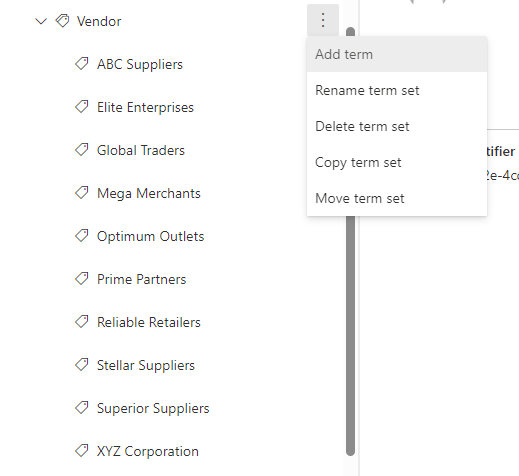Select the Vendor term set label
This screenshot has width=519, height=476.
tap(99, 21)
